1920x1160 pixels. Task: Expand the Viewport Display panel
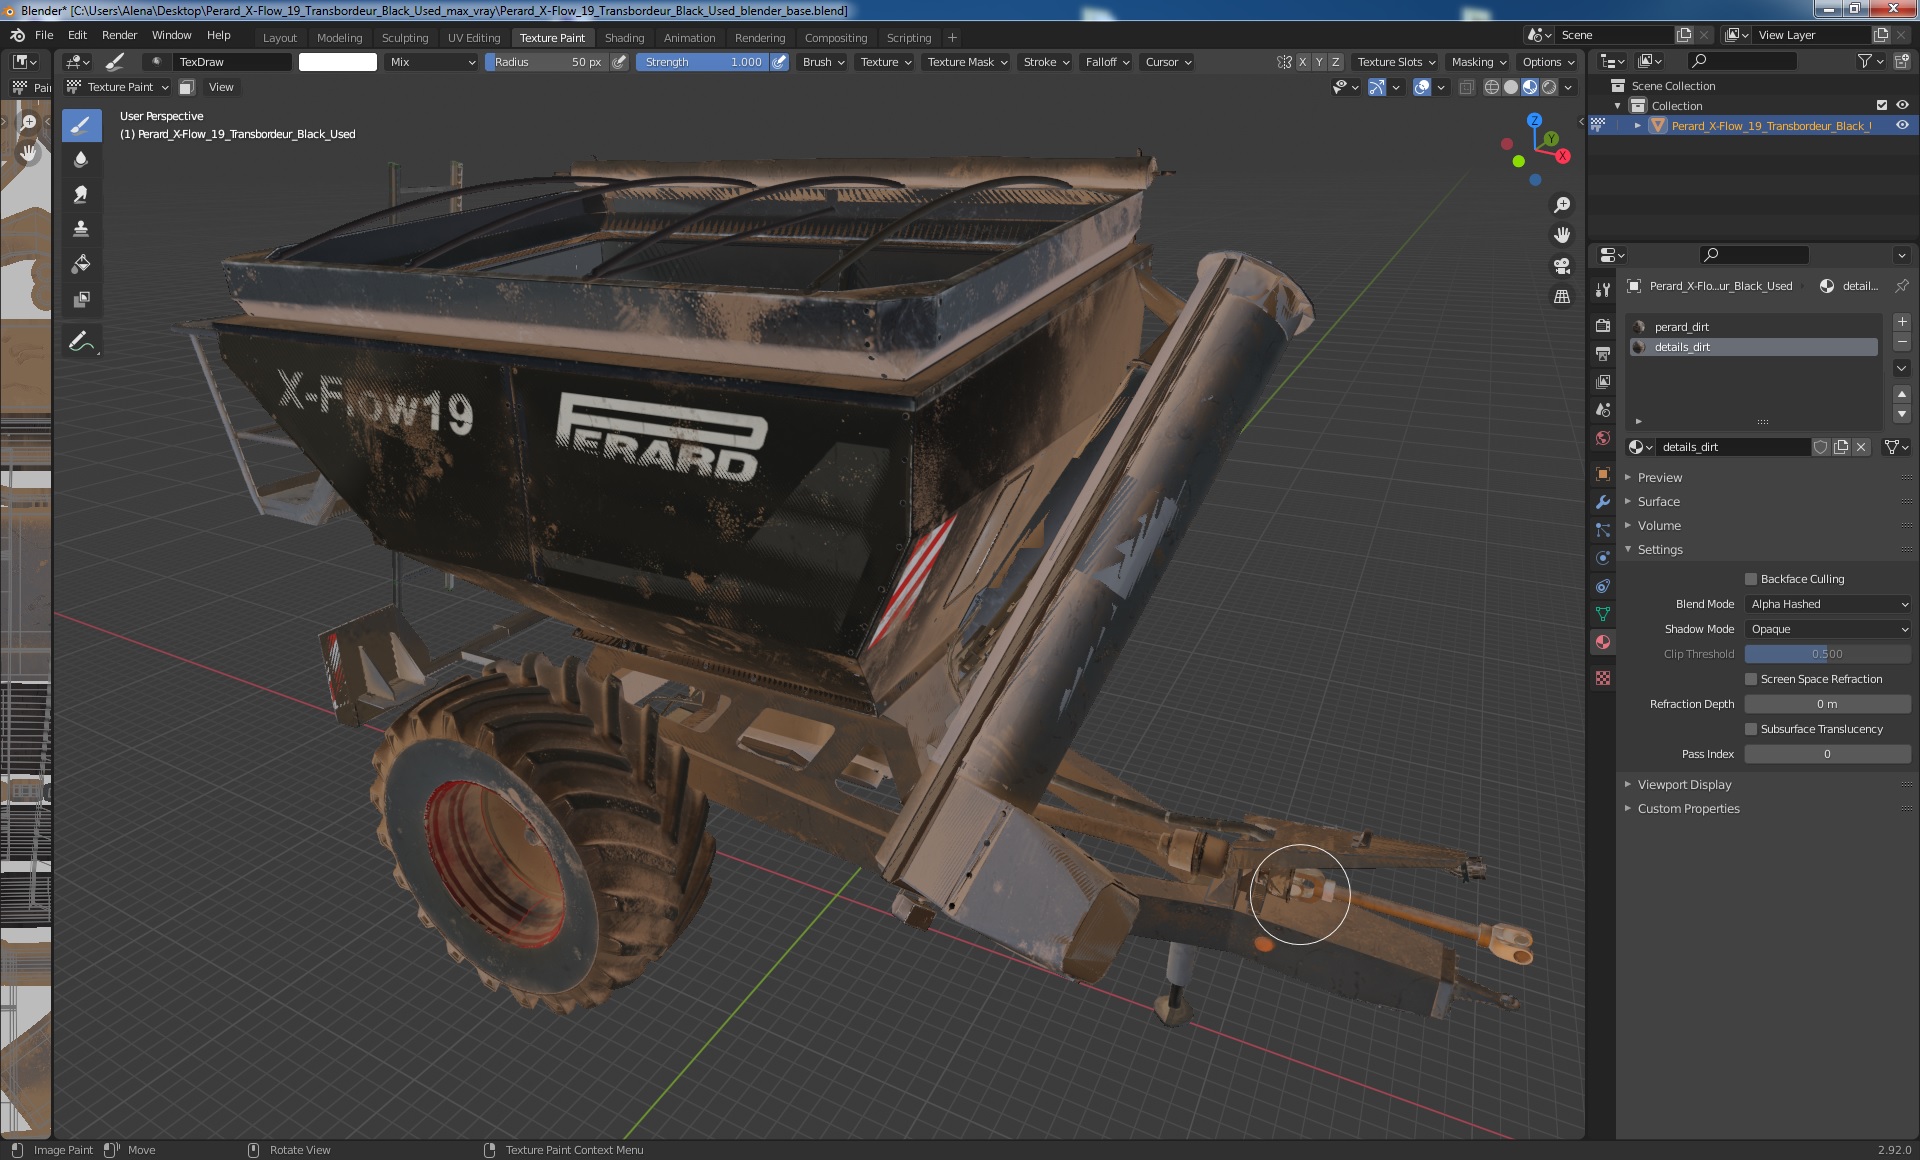(x=1684, y=785)
